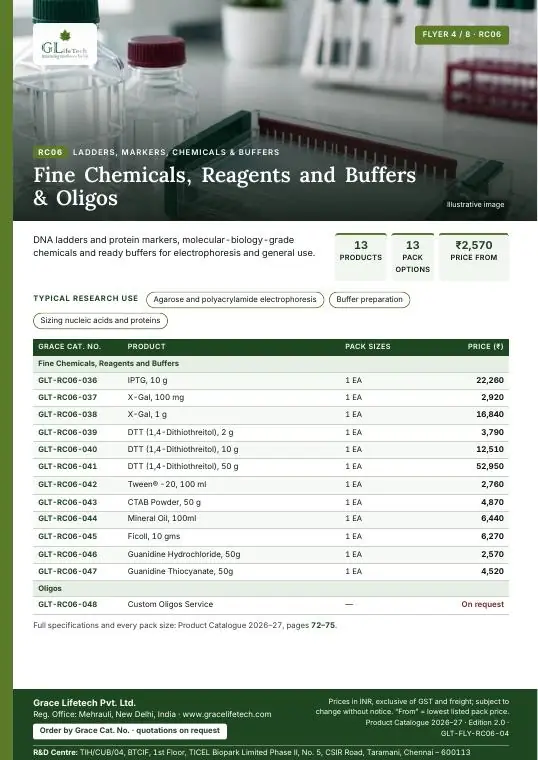
Task: Click catalog number GLT-RC06-048
Action: [x=67, y=604]
